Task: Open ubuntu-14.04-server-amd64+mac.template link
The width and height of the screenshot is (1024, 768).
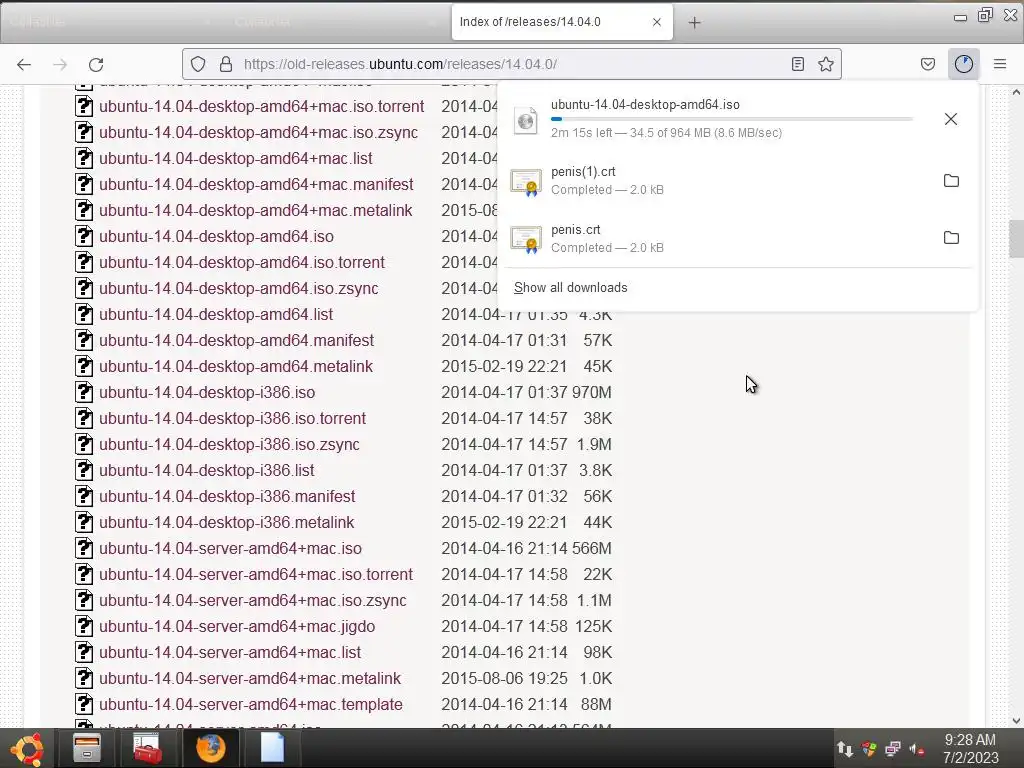Action: point(251,705)
